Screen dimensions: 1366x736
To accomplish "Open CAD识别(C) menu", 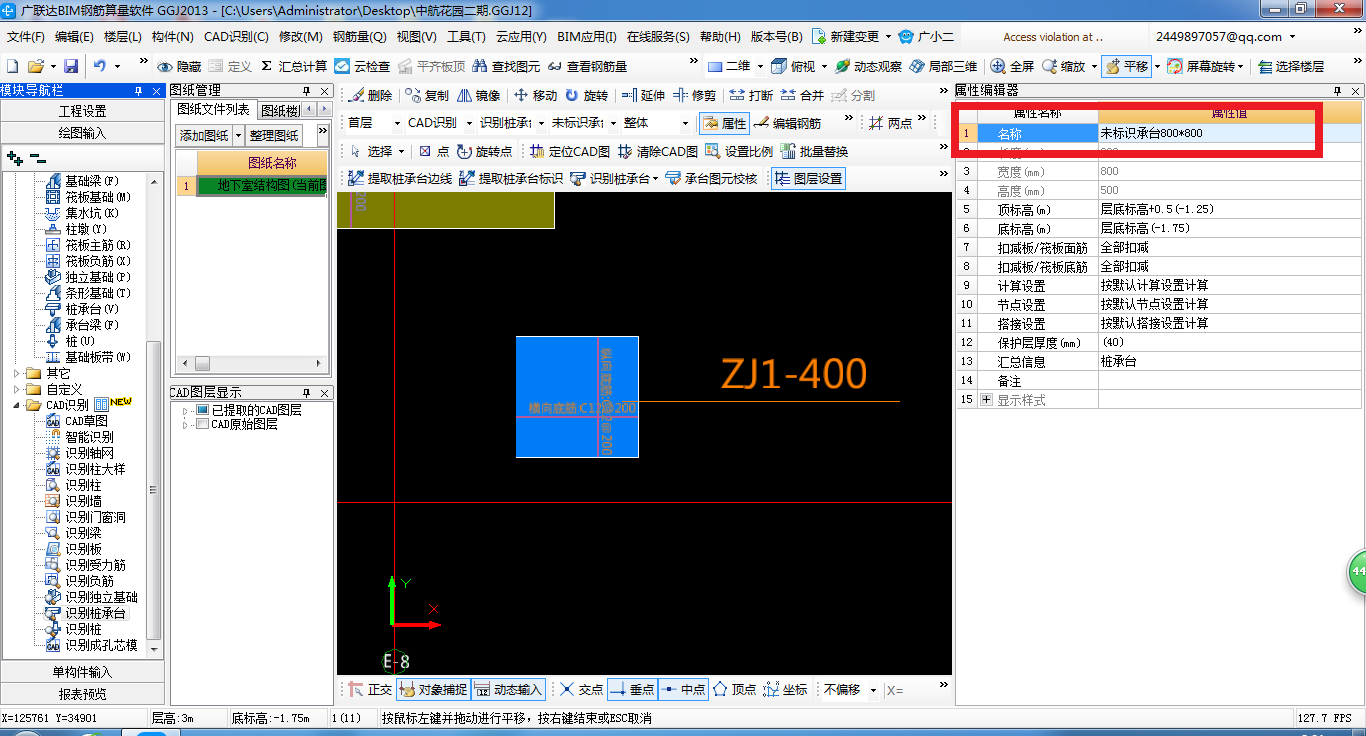I will coord(236,37).
